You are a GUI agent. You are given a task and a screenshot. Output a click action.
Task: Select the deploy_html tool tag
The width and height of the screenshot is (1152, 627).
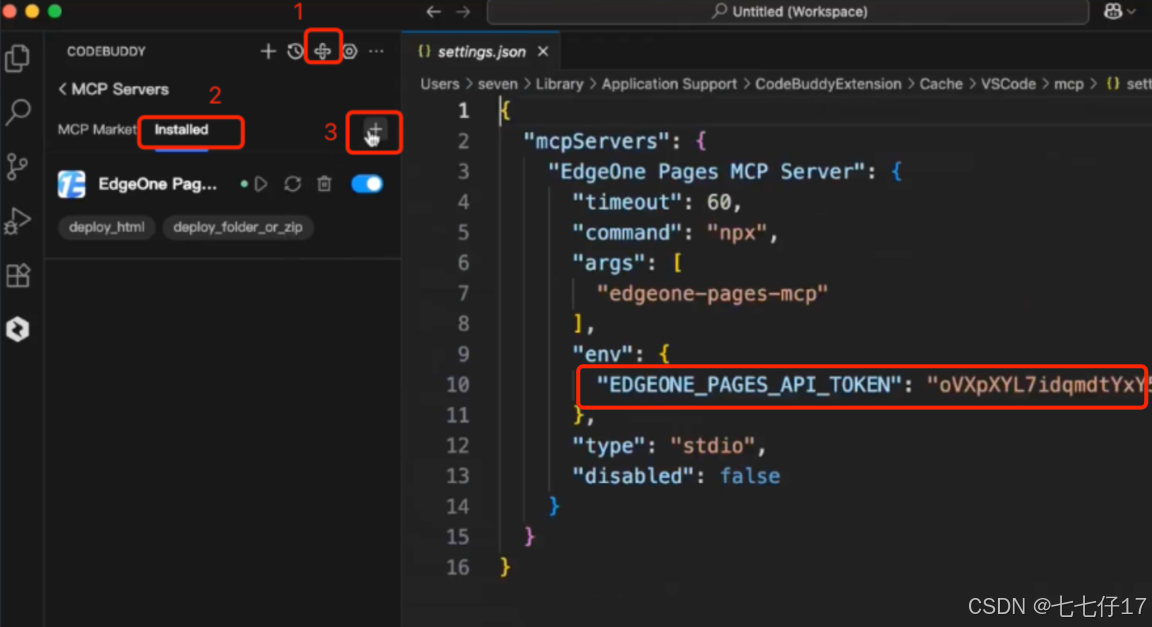click(107, 227)
